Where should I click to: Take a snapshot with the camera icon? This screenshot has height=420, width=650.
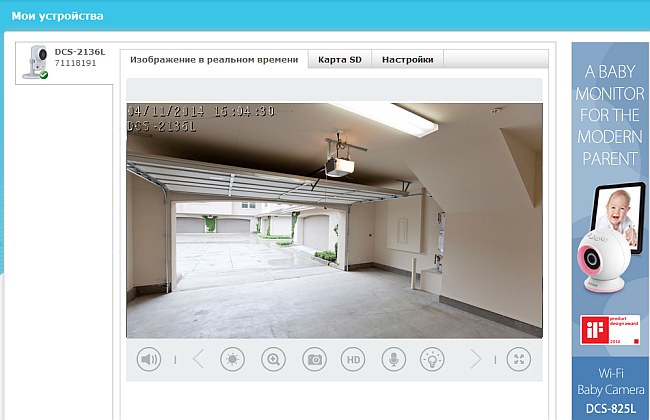(x=314, y=360)
